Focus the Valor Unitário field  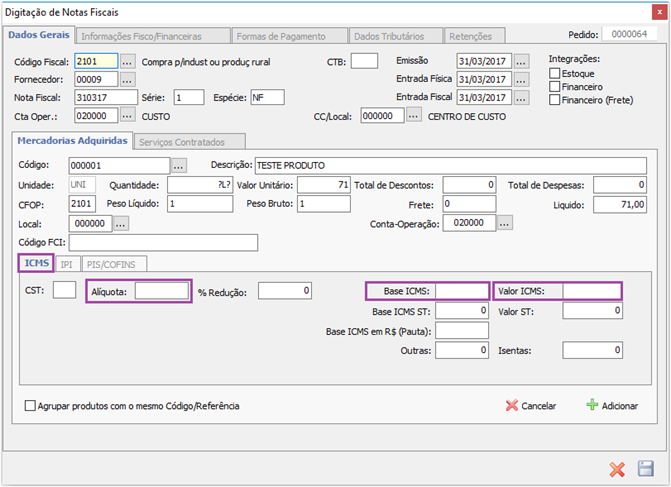pos(324,185)
